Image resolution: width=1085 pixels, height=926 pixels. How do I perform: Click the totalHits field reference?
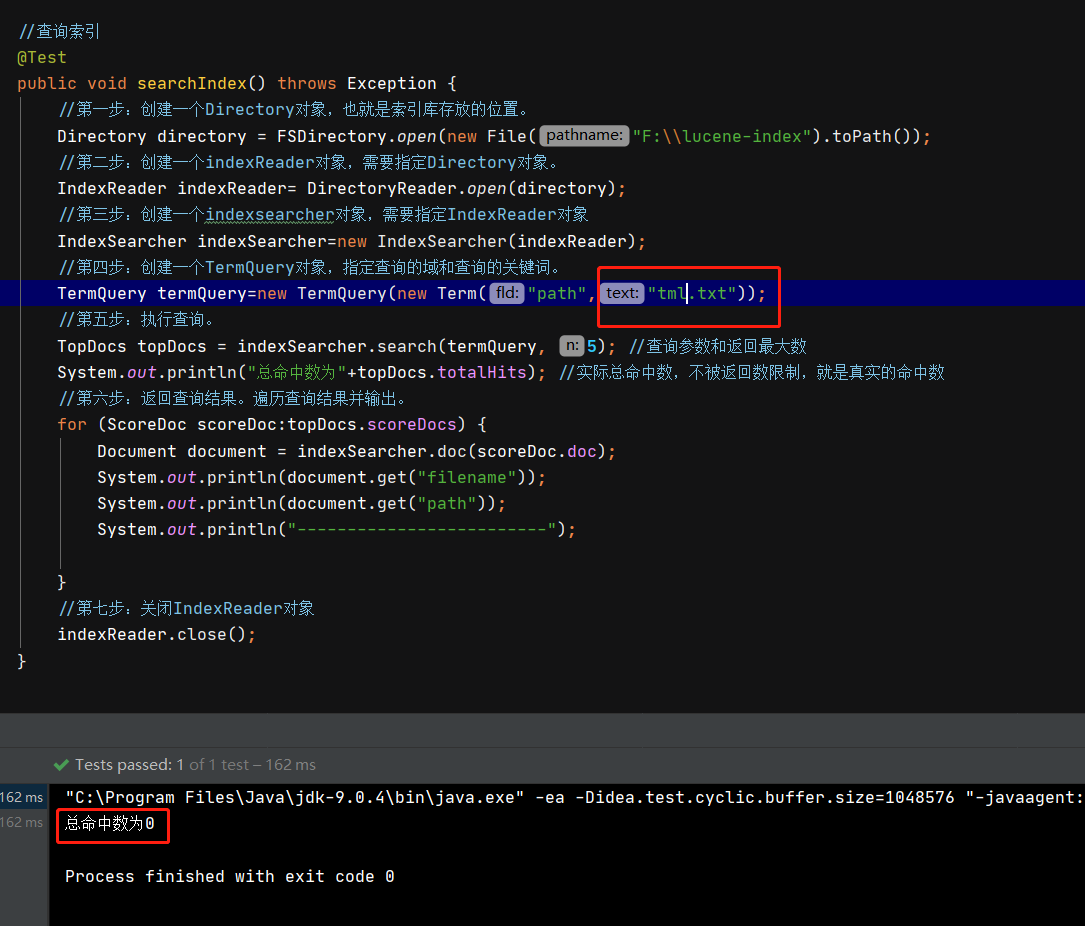(482, 372)
